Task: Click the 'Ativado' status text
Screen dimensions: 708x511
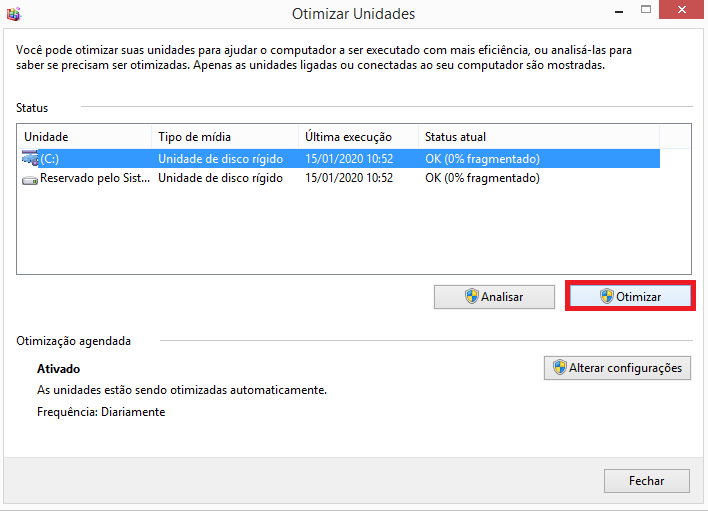Action: pyautogui.click(x=58, y=369)
